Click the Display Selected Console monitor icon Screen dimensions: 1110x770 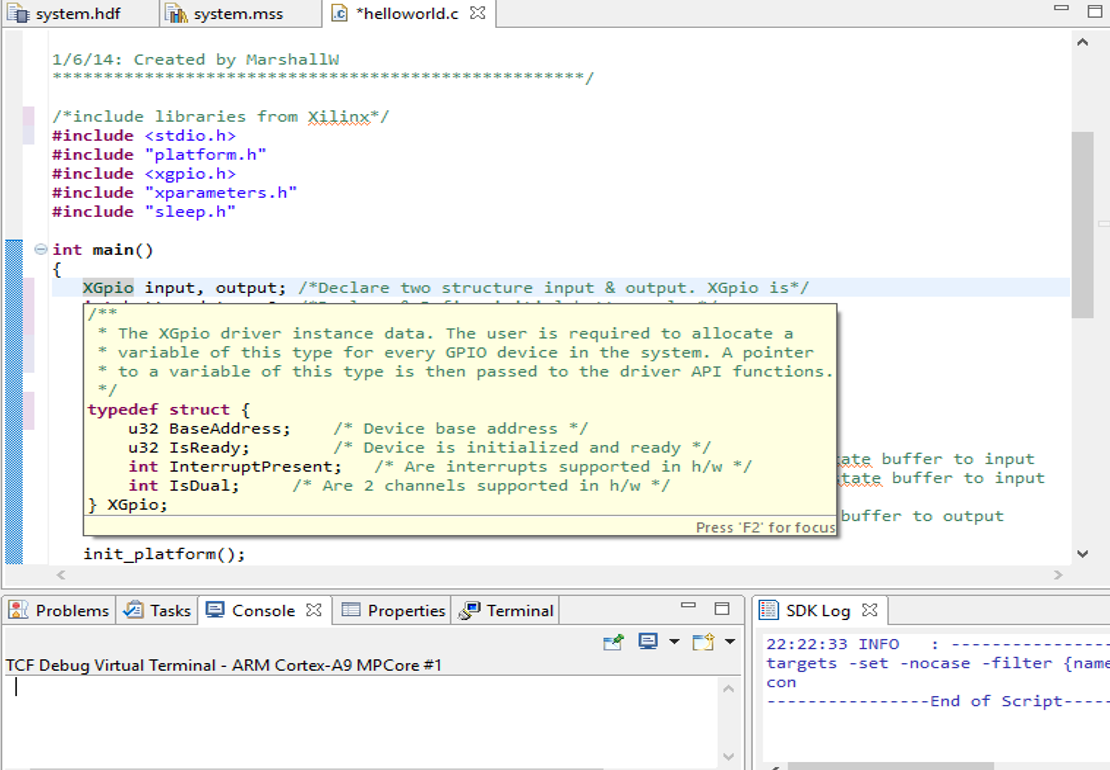tap(648, 641)
